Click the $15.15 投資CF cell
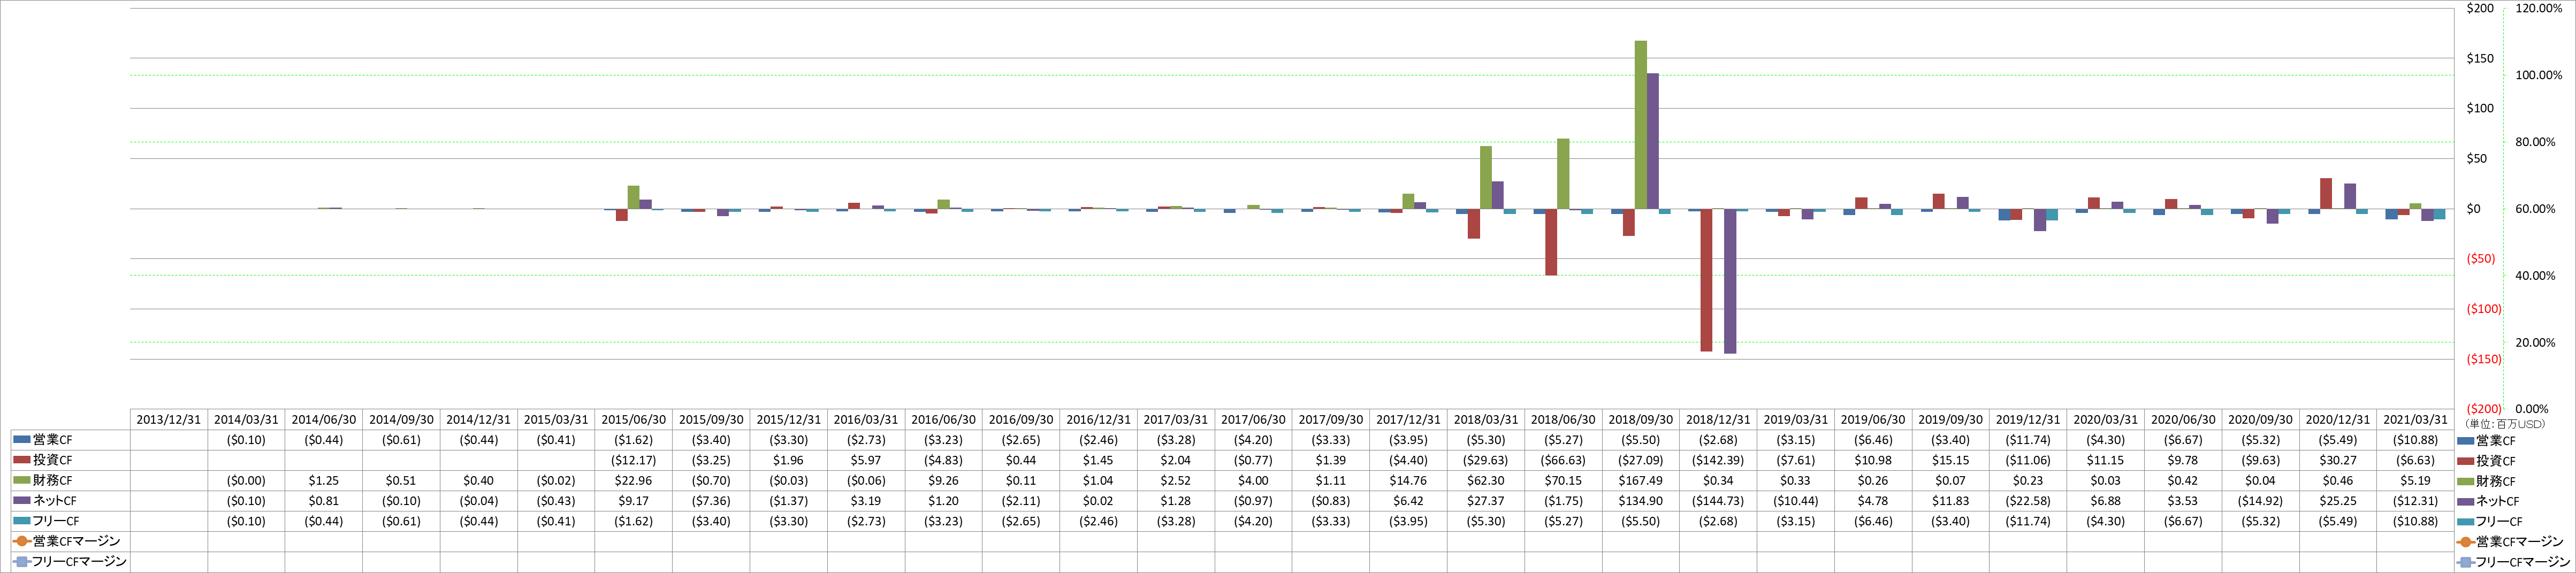 (x=1951, y=461)
